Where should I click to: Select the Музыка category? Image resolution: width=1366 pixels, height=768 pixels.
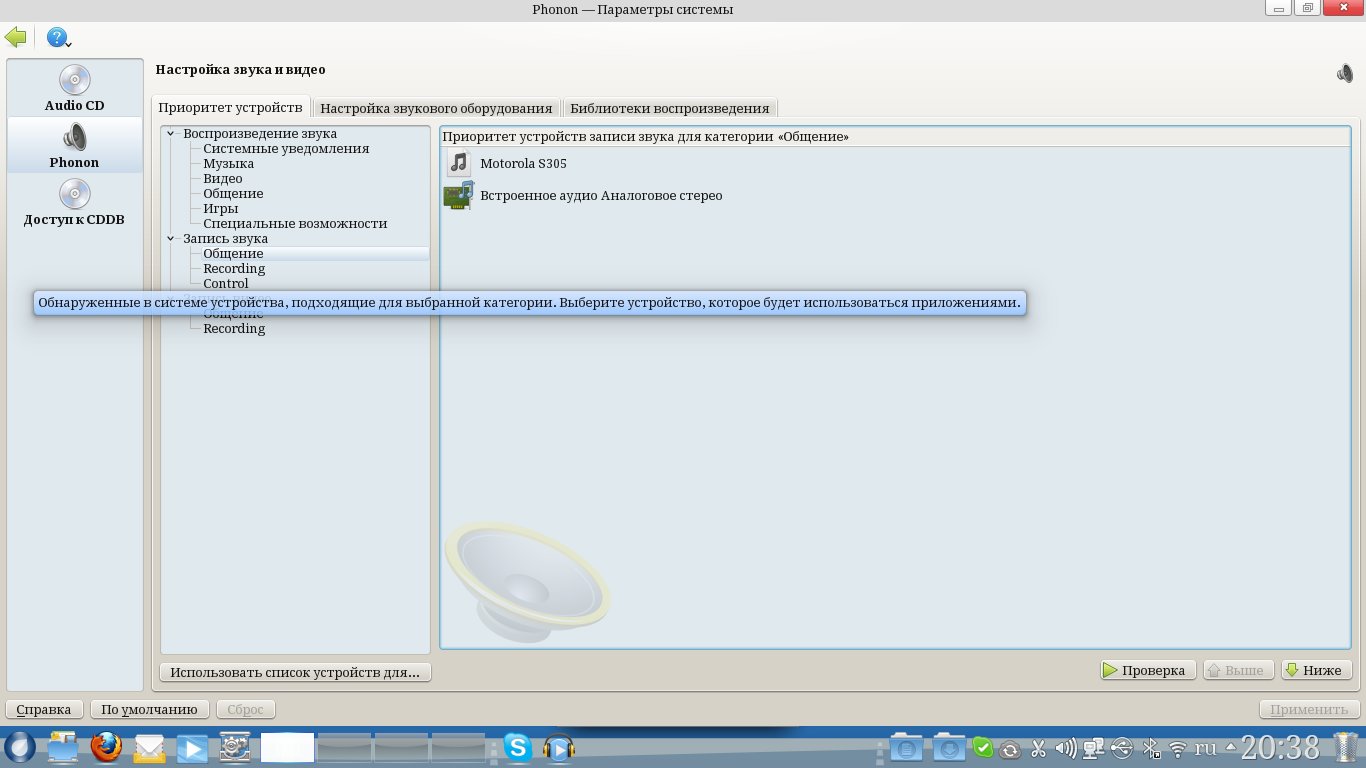228,163
